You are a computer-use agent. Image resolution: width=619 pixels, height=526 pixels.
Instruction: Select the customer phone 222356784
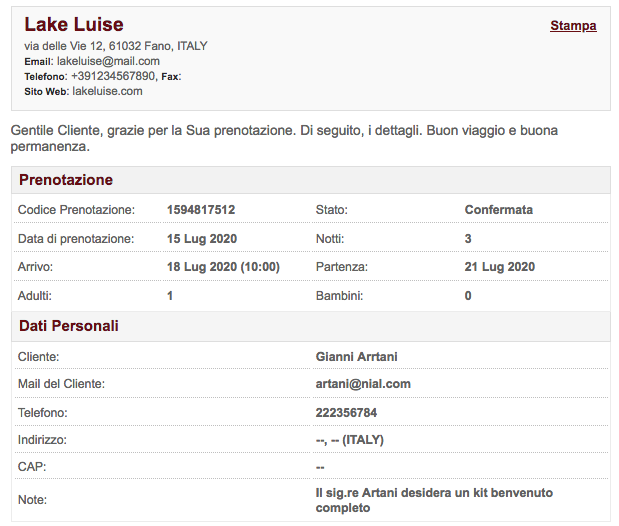point(346,412)
